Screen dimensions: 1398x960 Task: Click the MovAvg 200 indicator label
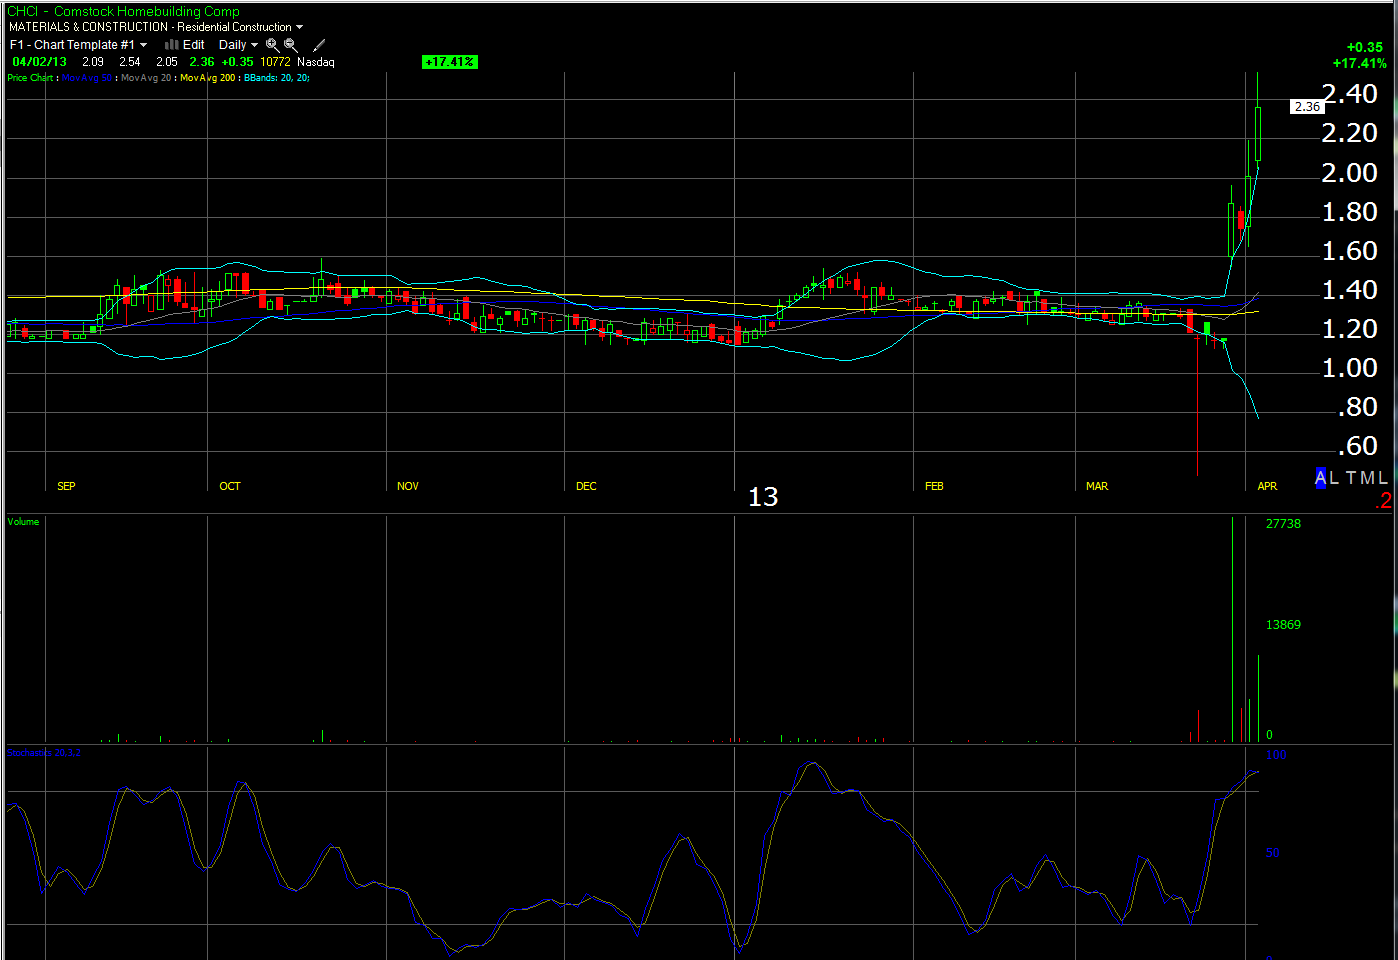[x=208, y=78]
